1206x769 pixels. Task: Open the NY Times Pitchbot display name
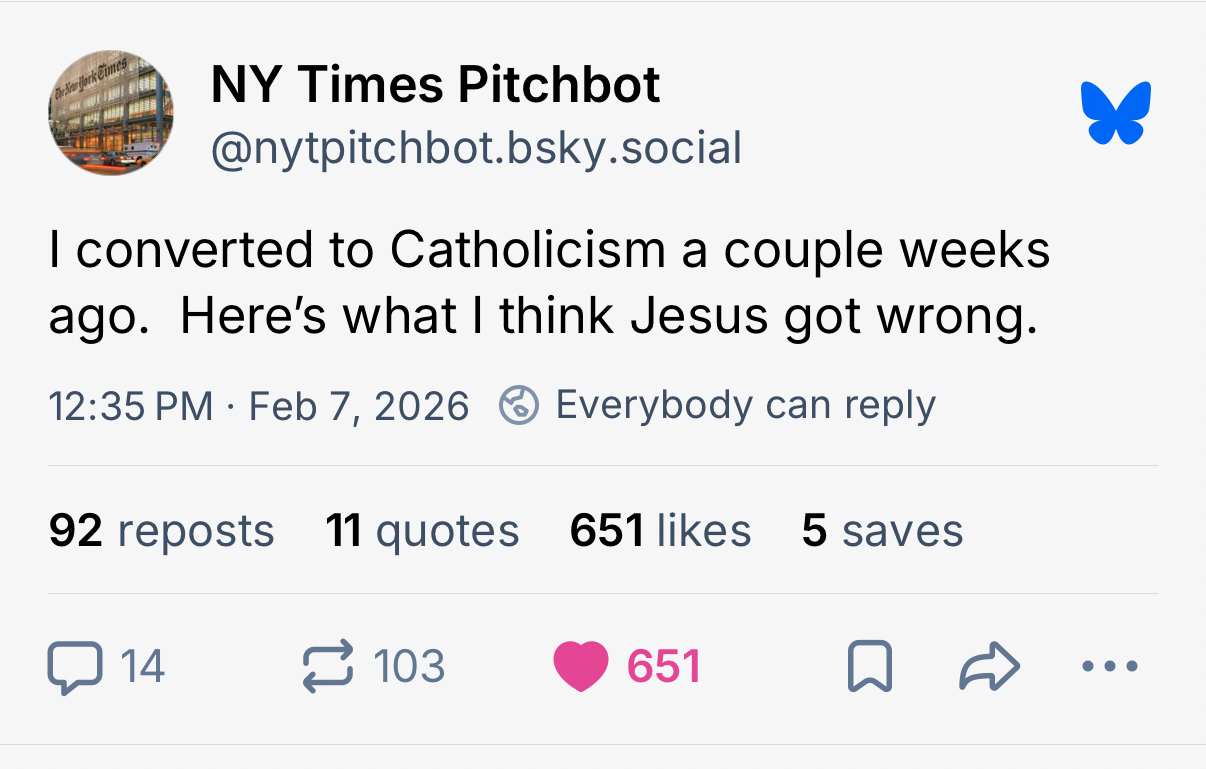coord(435,84)
